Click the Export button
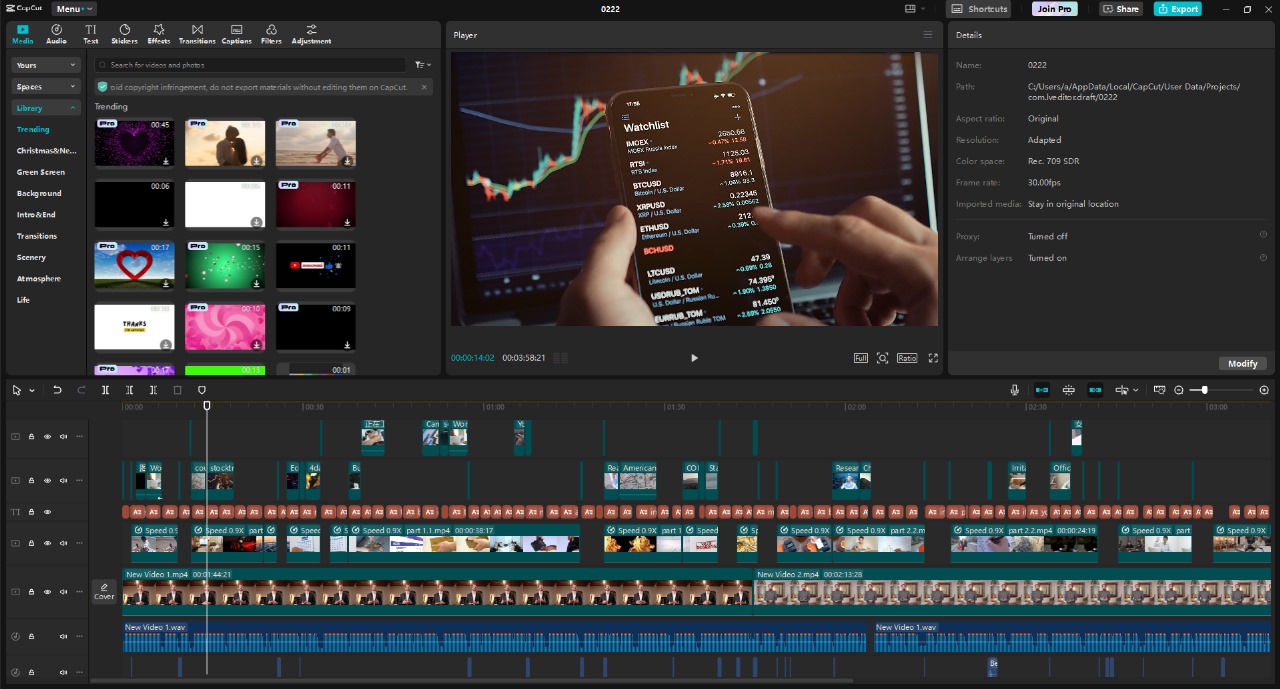Screen dimensions: 1280x689 (x=1178, y=9)
